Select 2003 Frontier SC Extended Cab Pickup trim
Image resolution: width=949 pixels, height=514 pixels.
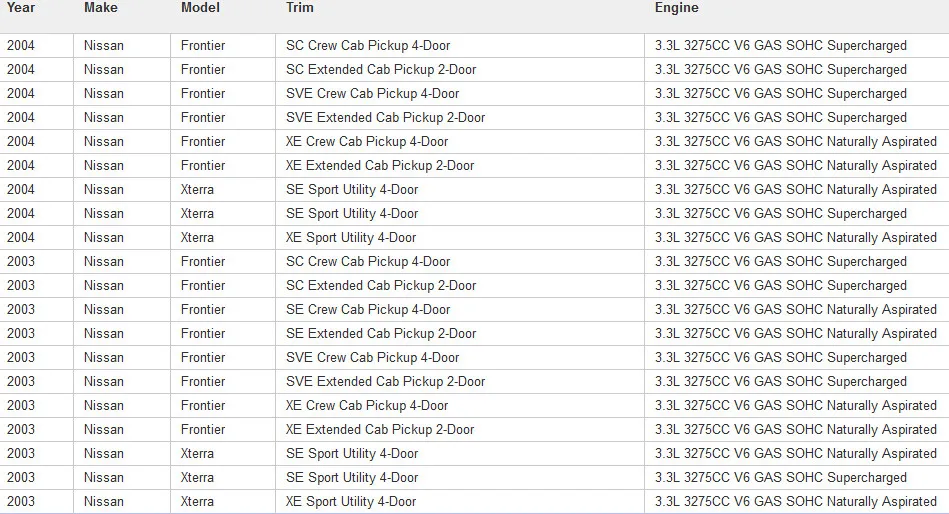click(381, 286)
